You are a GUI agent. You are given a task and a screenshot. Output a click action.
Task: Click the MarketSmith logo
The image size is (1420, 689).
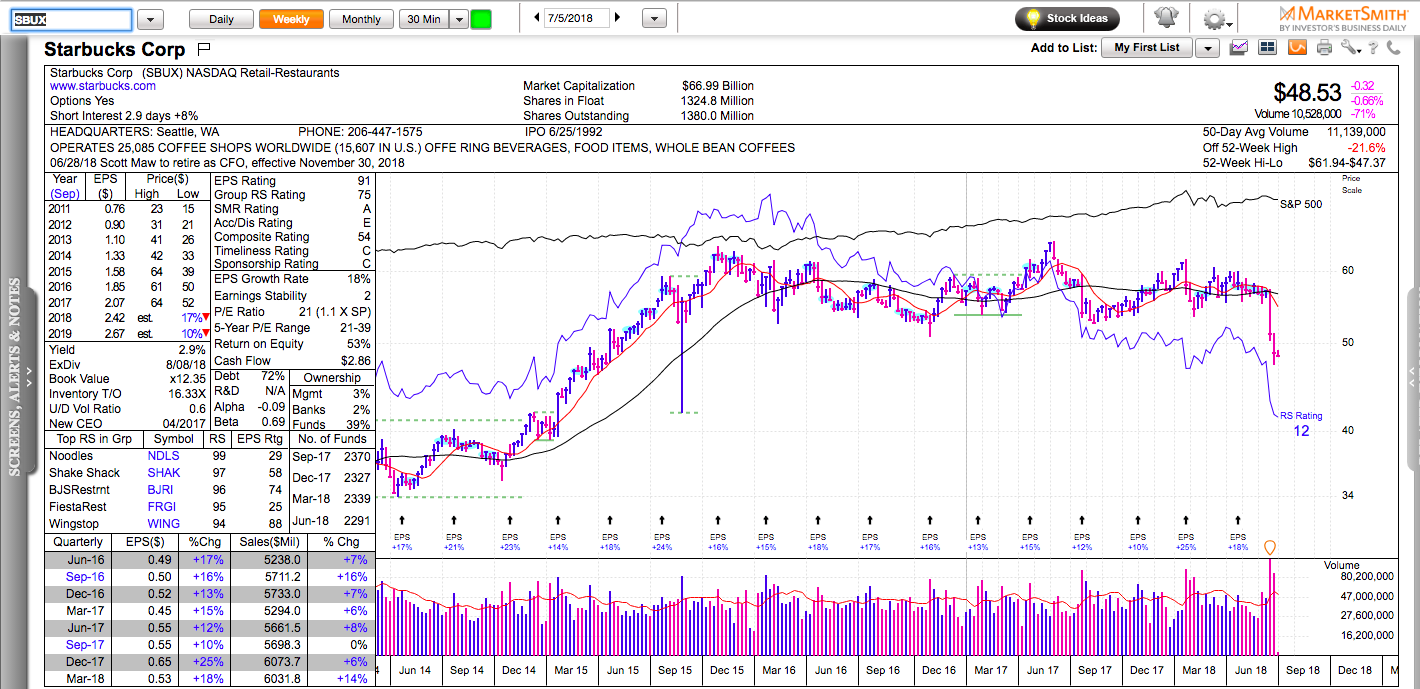click(1343, 18)
